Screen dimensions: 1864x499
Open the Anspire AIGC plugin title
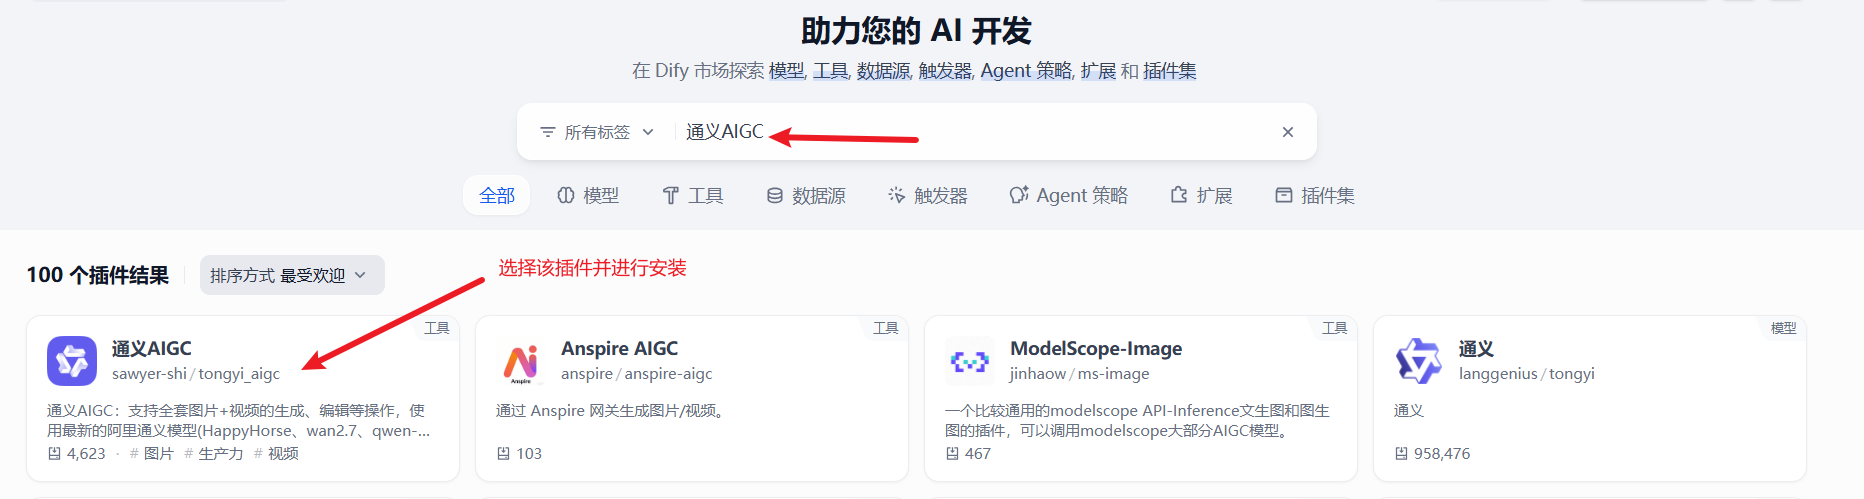pyautogui.click(x=619, y=348)
